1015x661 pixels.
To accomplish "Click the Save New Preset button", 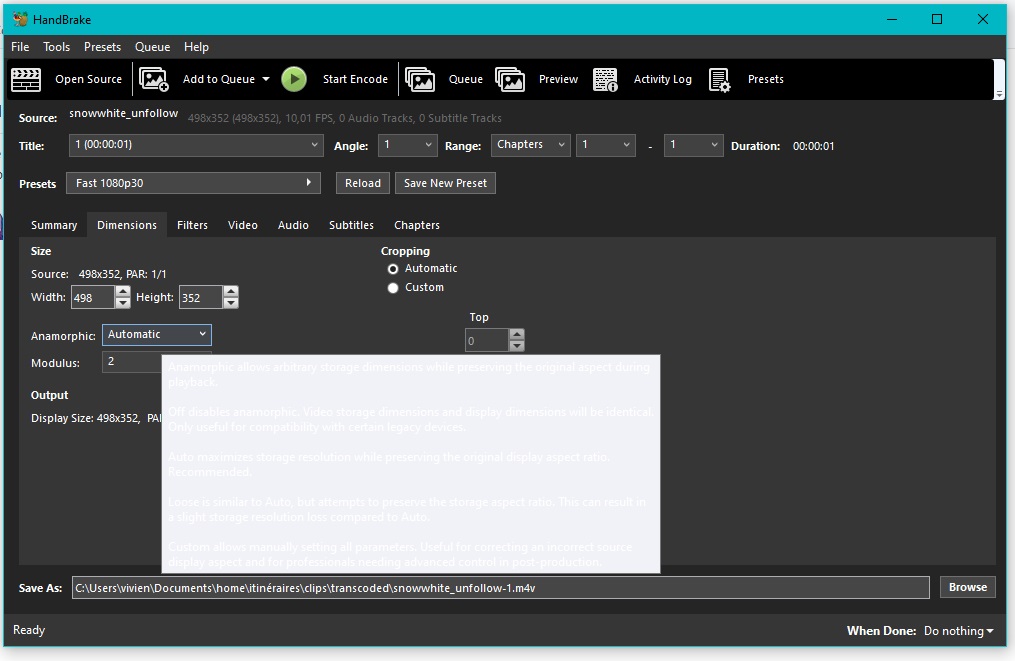I will tap(445, 183).
